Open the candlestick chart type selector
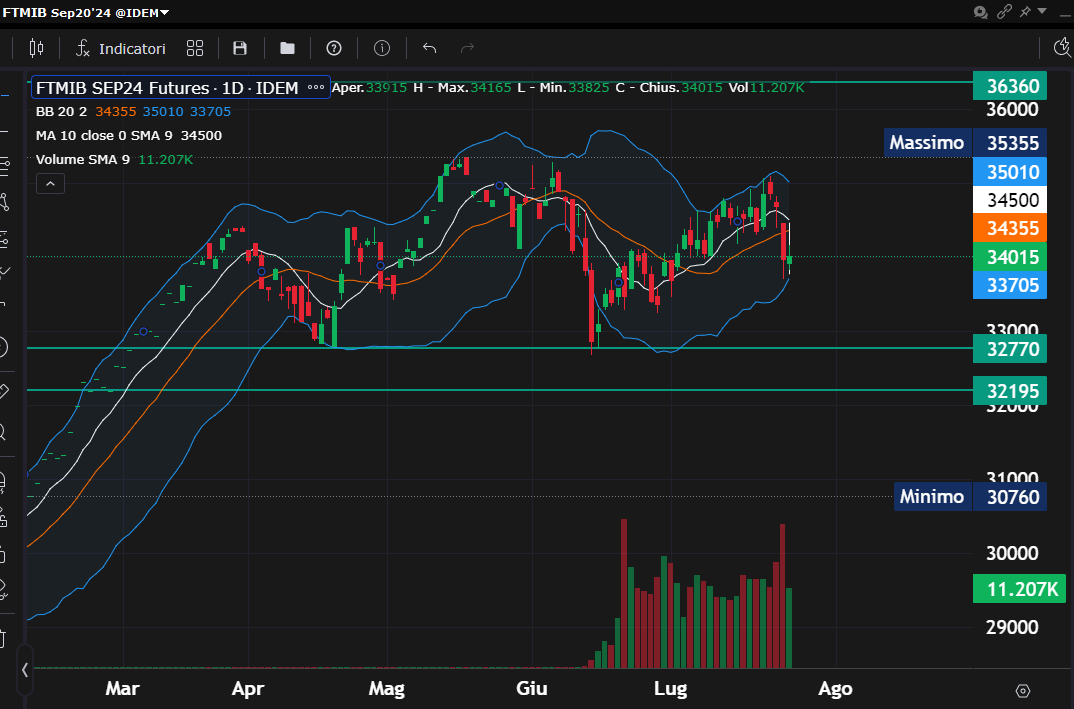Image resolution: width=1074 pixels, height=709 pixels. [x=37, y=48]
